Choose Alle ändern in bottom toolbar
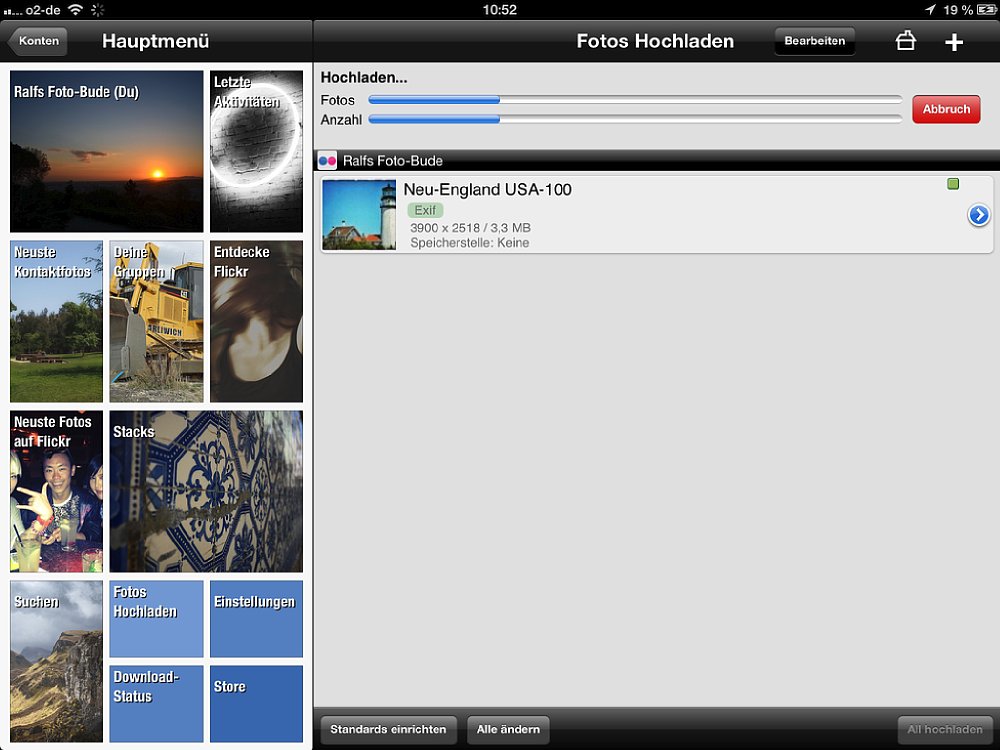The height and width of the screenshot is (750, 1000). (508, 729)
